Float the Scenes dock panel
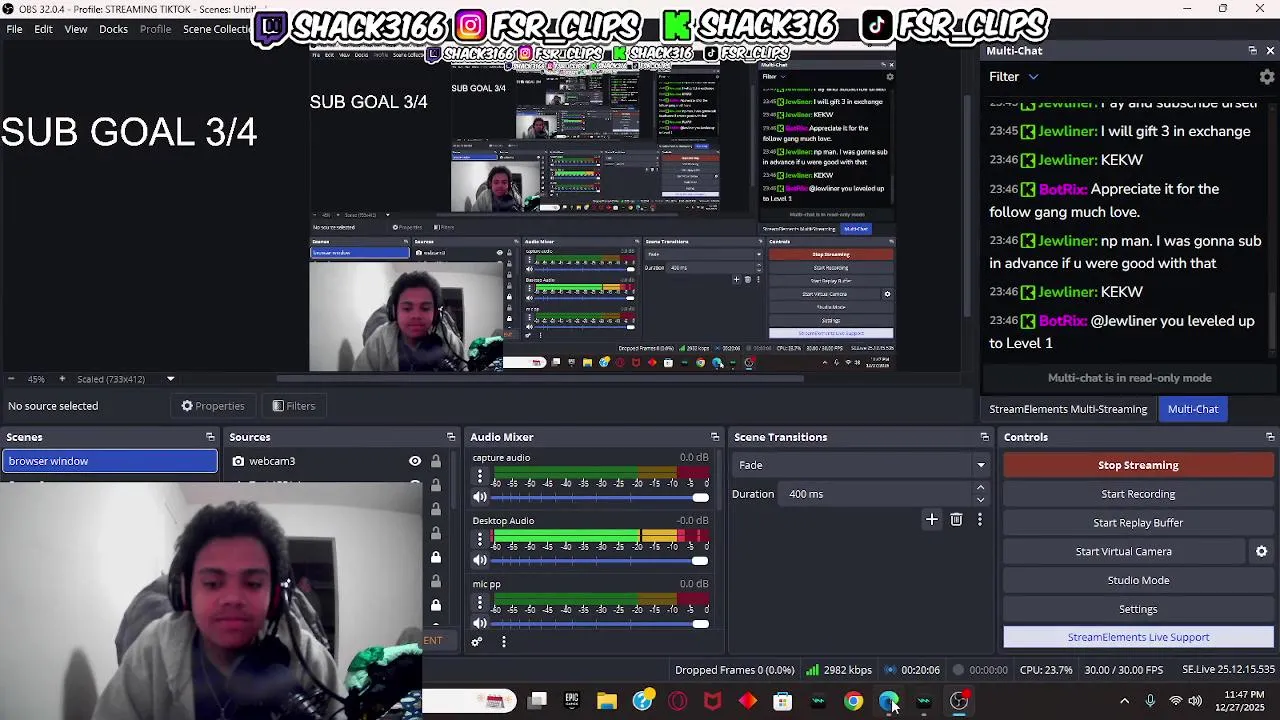Screen dimensions: 1280x720 [x=210, y=437]
